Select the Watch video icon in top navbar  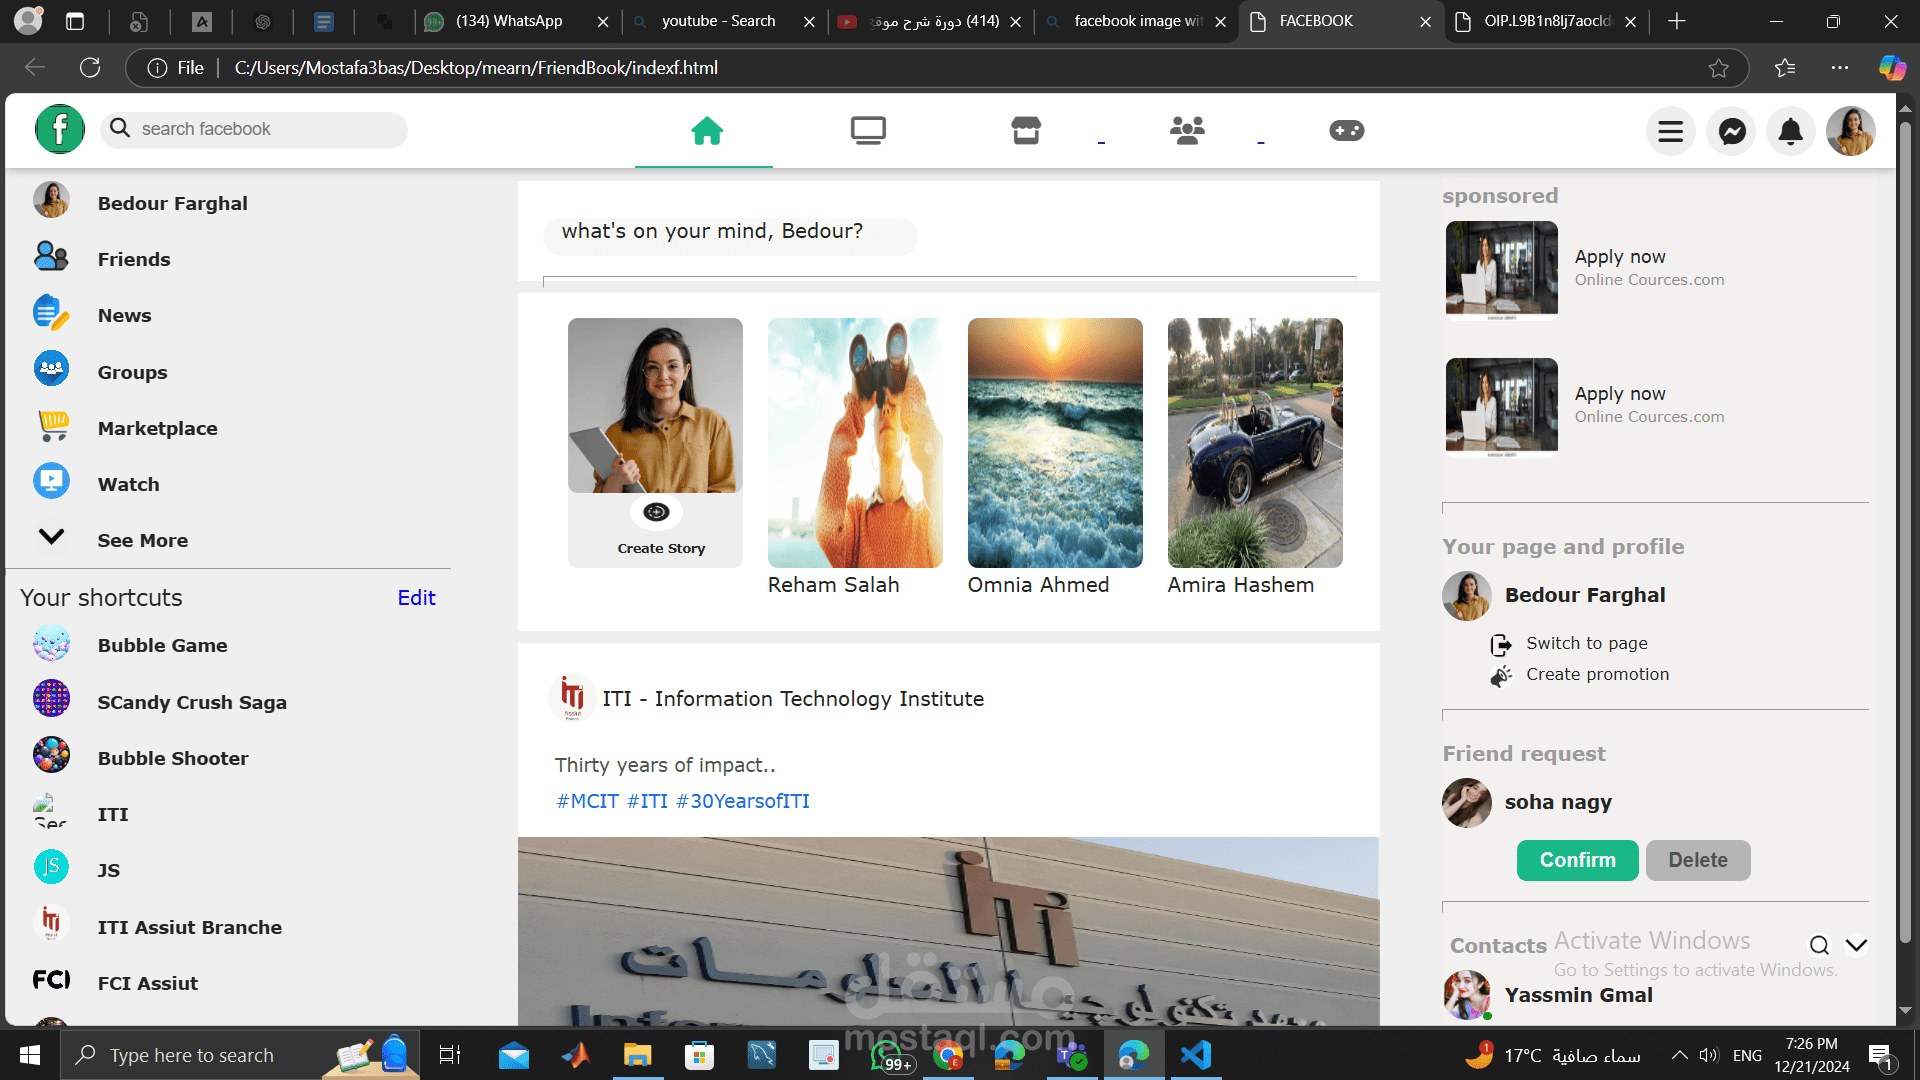point(868,130)
